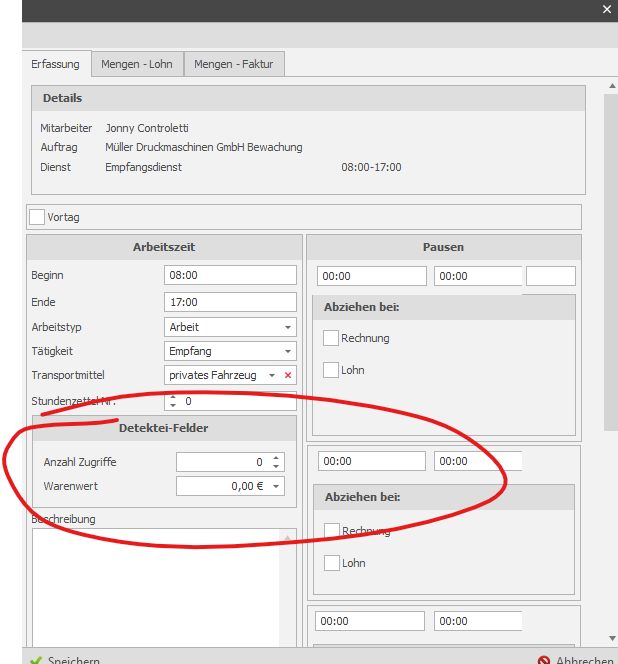Switch to the Erfassung tab
Image resolution: width=618 pixels, height=664 pixels.
55,64
